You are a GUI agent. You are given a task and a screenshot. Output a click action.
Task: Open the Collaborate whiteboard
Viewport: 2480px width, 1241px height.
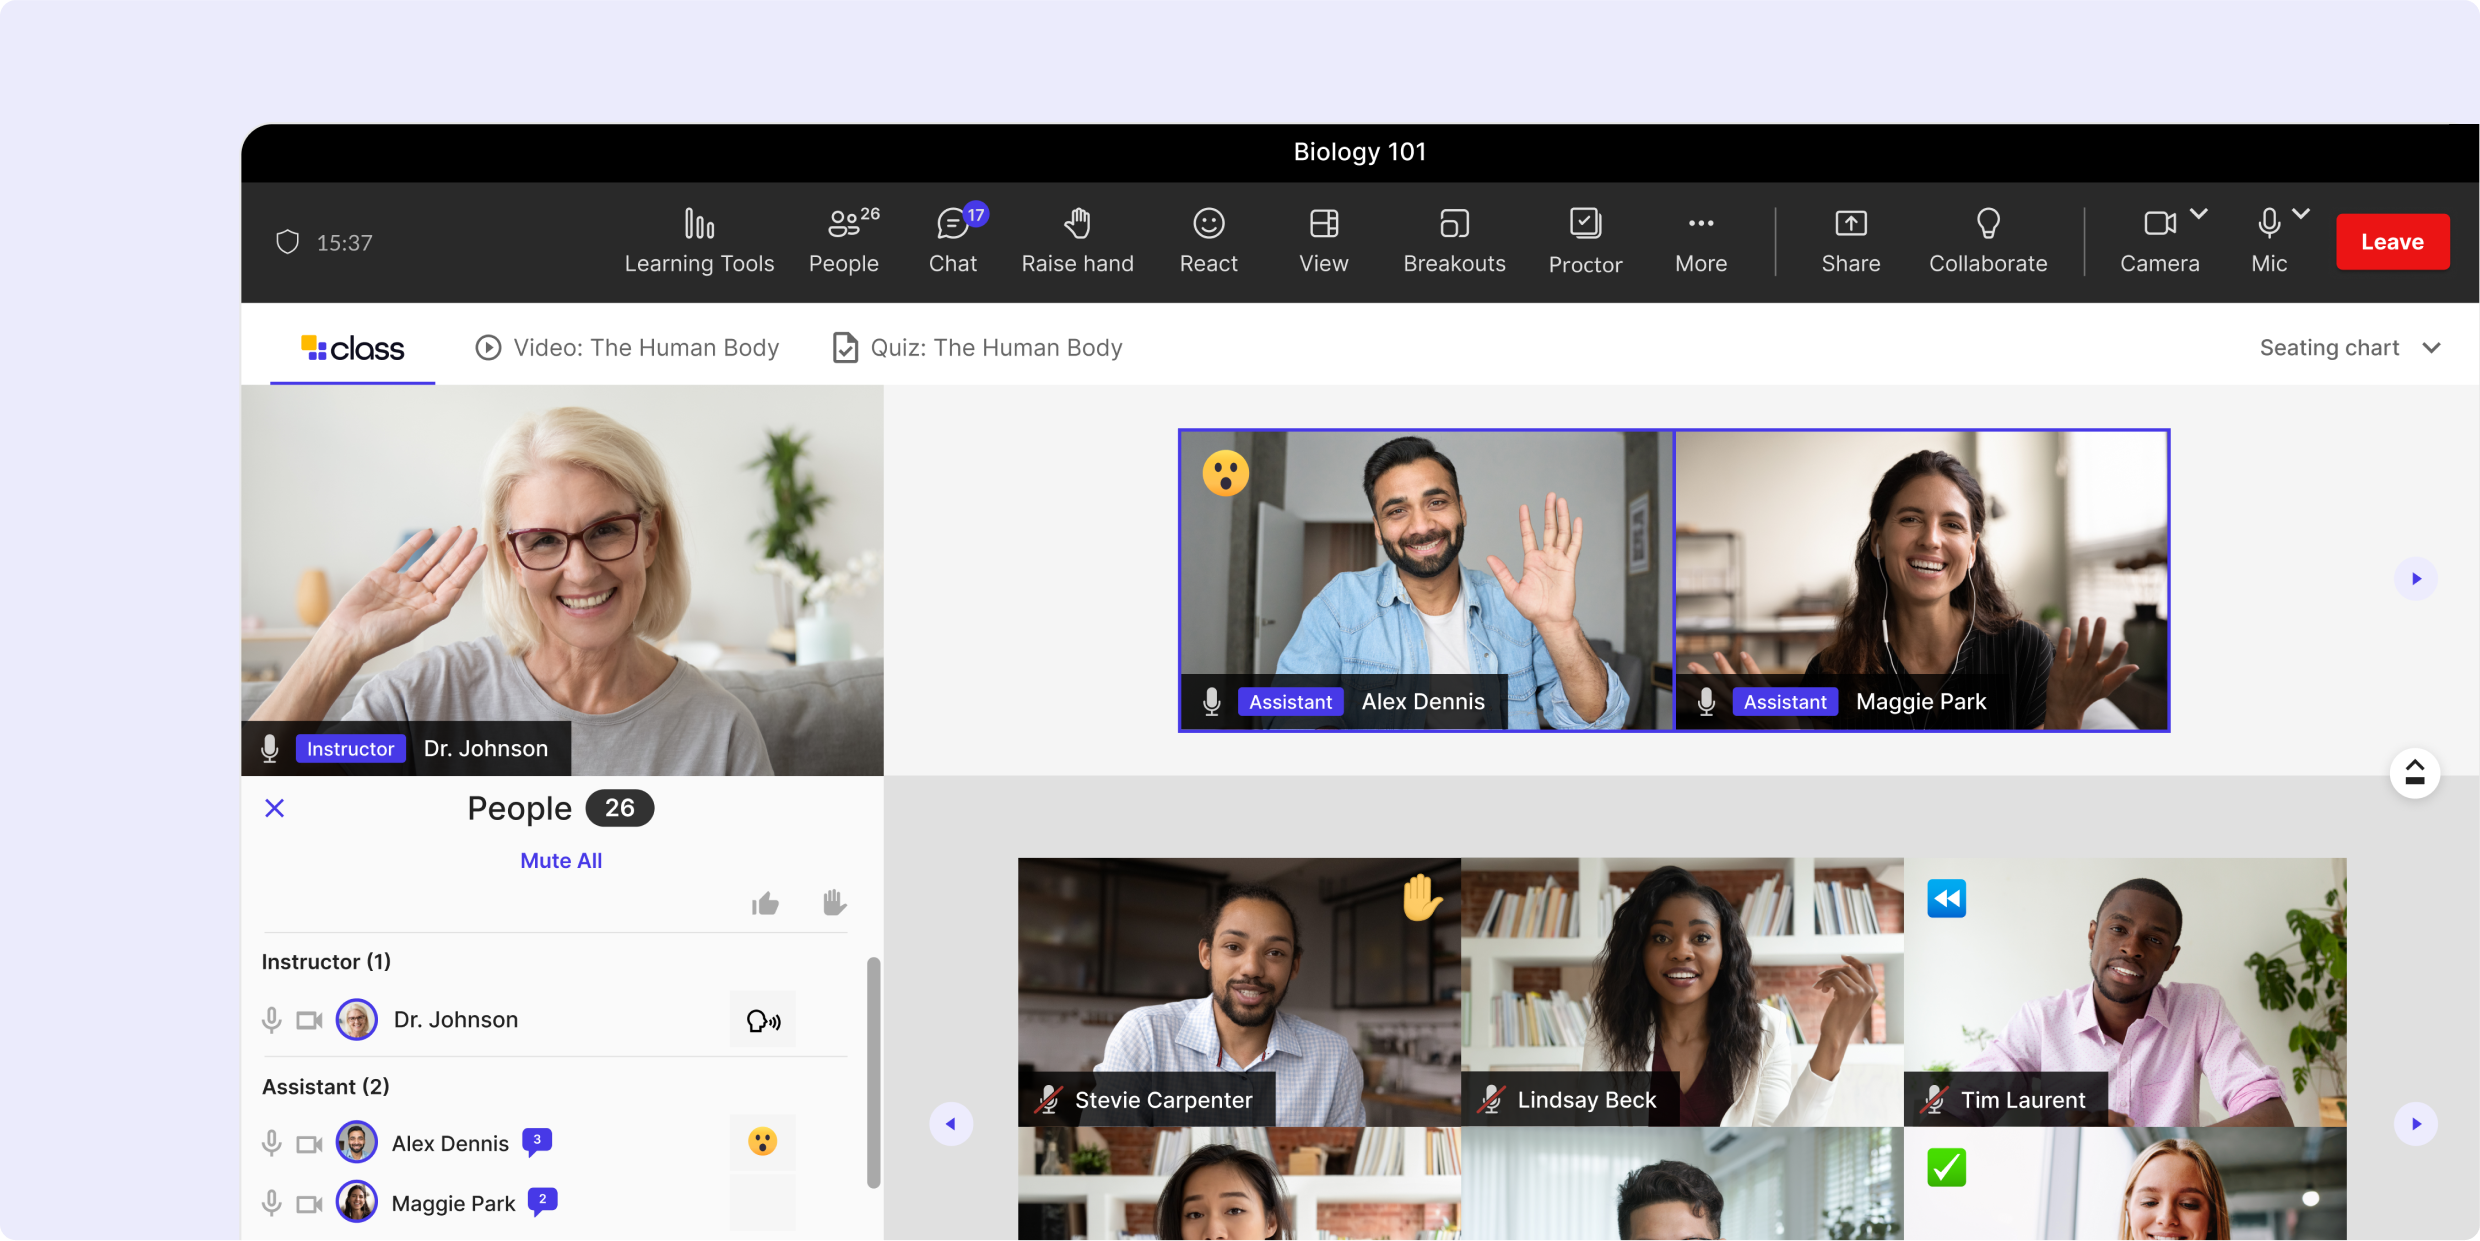[x=1988, y=240]
